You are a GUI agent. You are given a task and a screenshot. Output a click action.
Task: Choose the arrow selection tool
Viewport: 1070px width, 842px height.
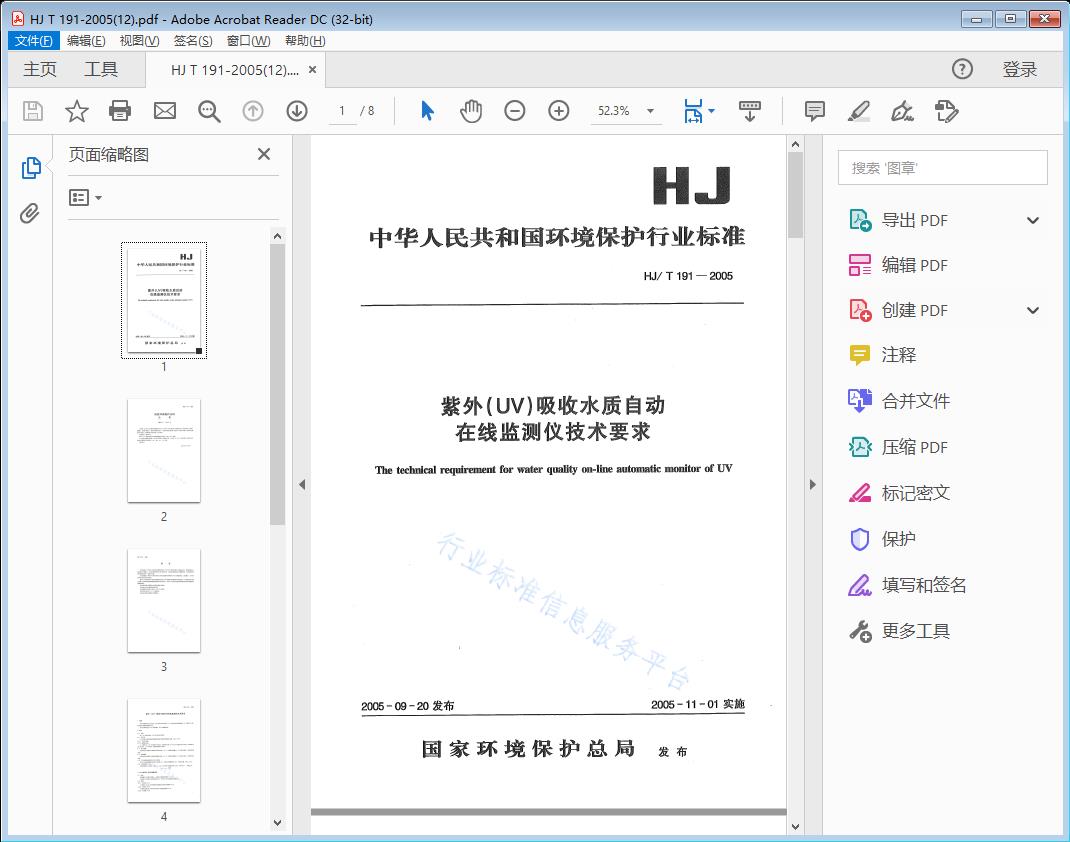427,111
